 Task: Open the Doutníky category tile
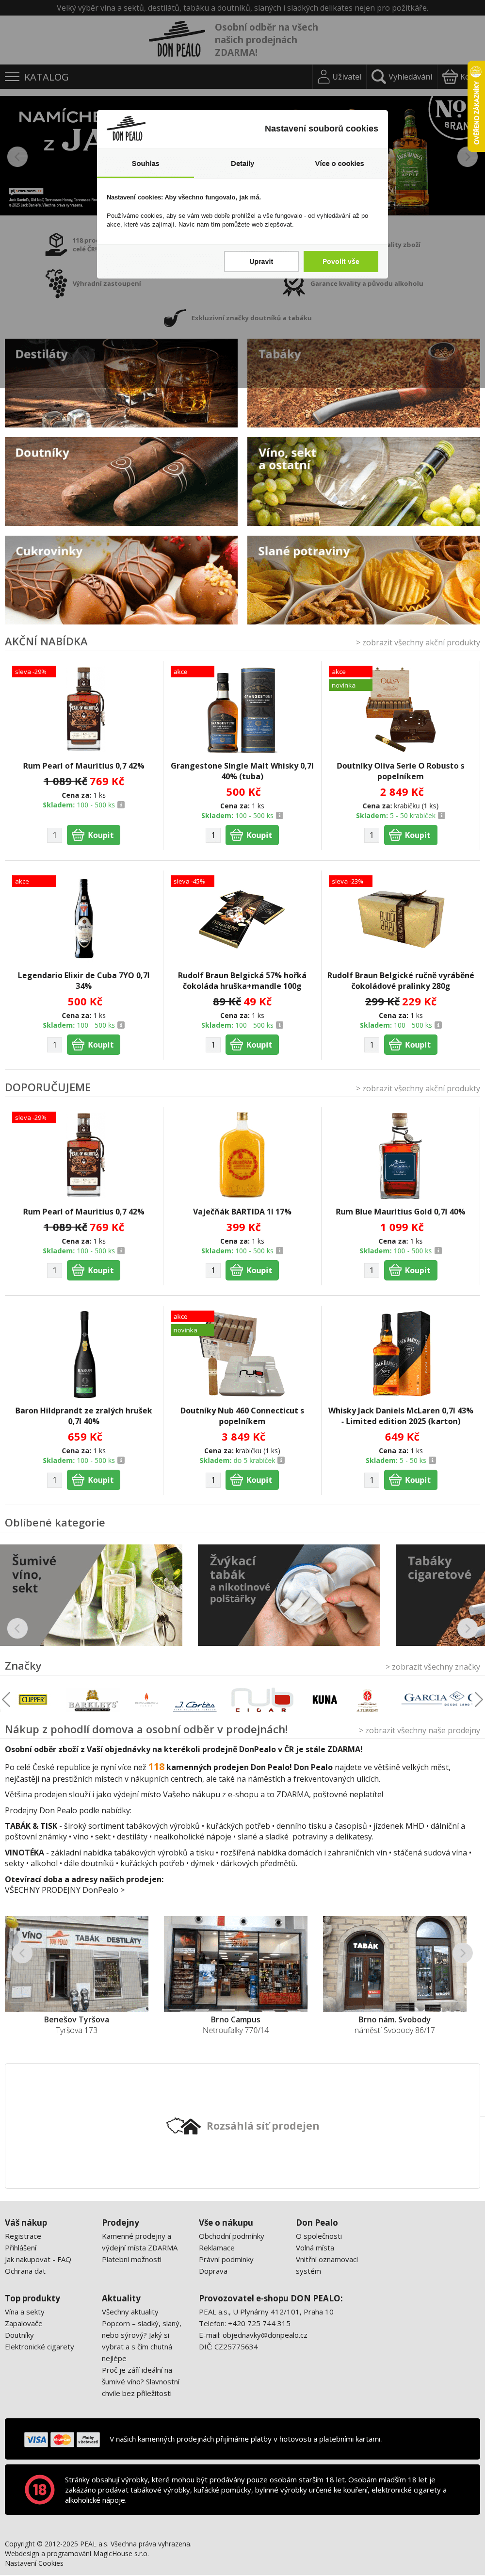[121, 481]
